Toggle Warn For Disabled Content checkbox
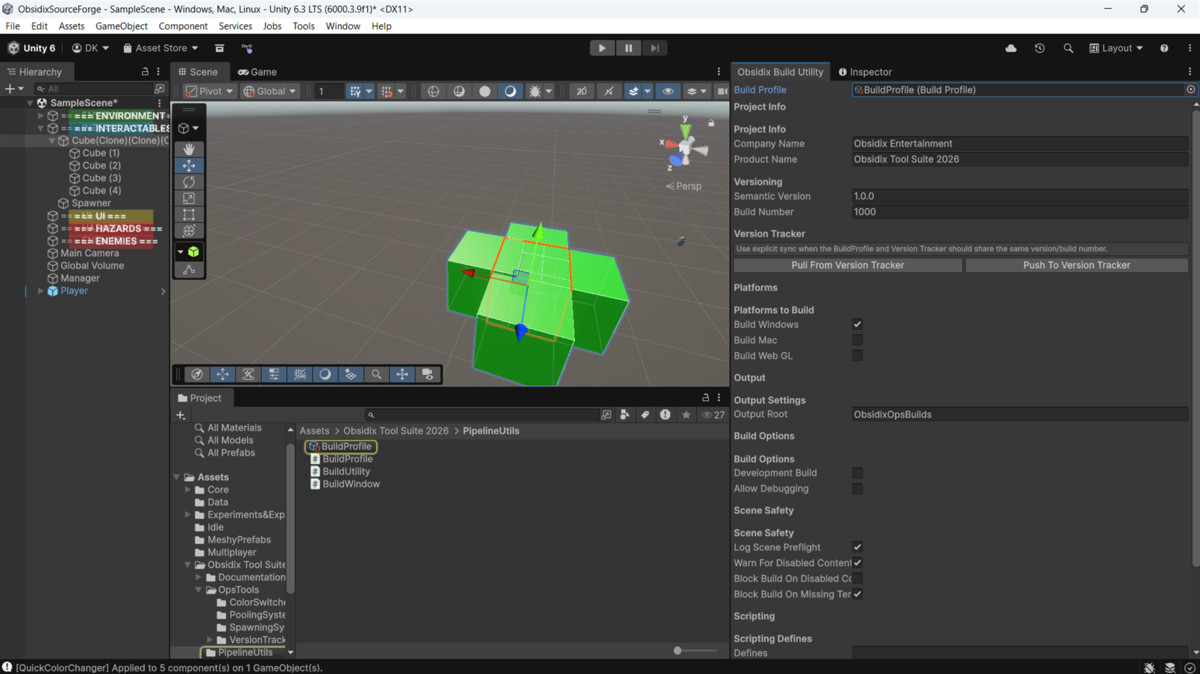This screenshot has width=1200, height=674. (857, 563)
